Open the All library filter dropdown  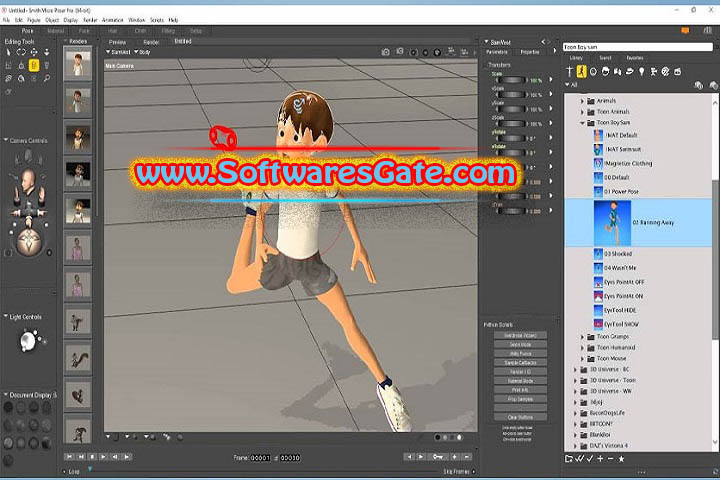point(571,85)
